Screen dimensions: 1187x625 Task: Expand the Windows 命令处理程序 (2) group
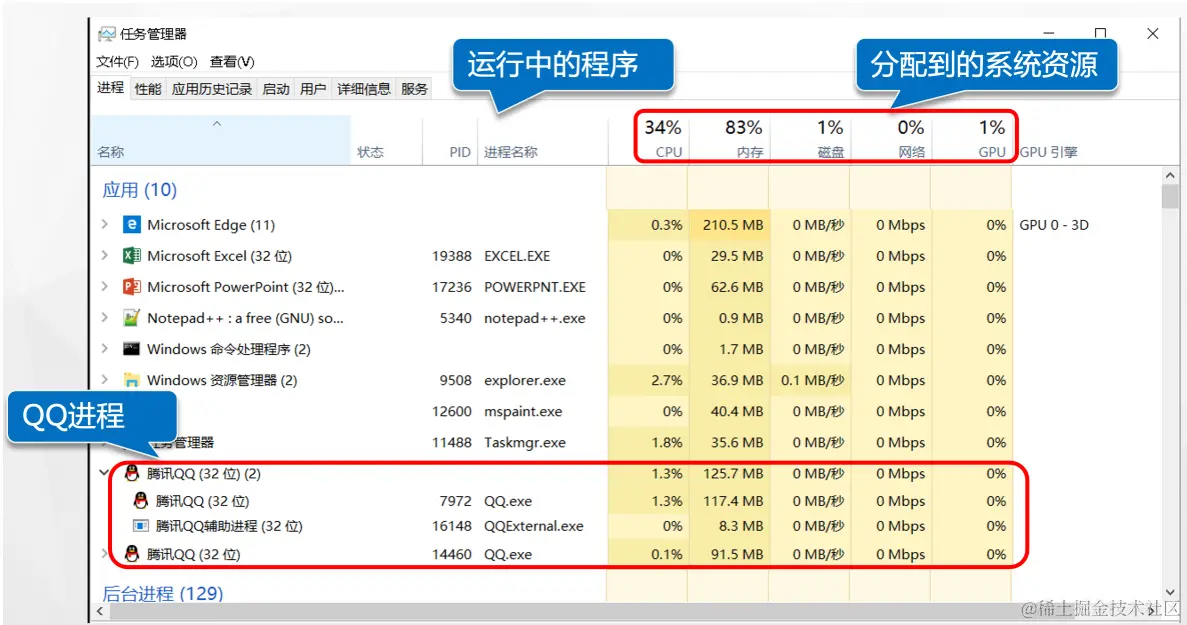click(x=104, y=348)
